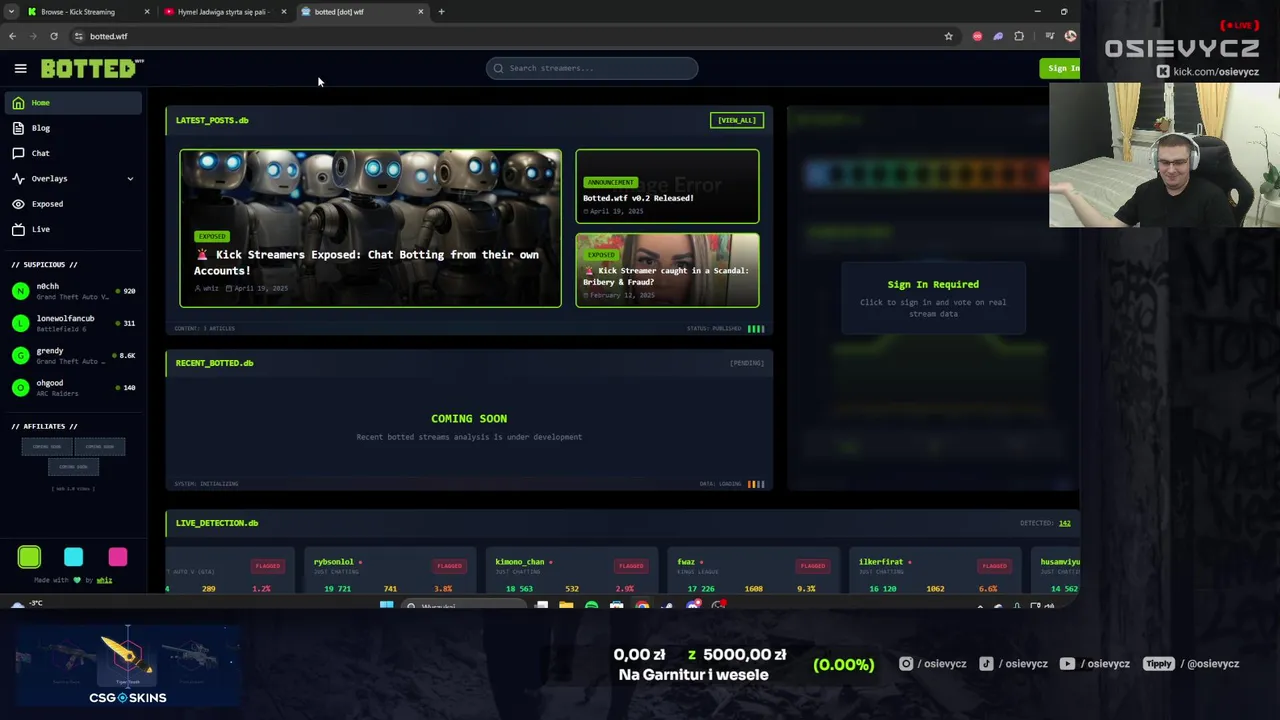This screenshot has width=1280, height=720.
Task: Choose the cyan theme color swatch
Action: pyautogui.click(x=73, y=557)
